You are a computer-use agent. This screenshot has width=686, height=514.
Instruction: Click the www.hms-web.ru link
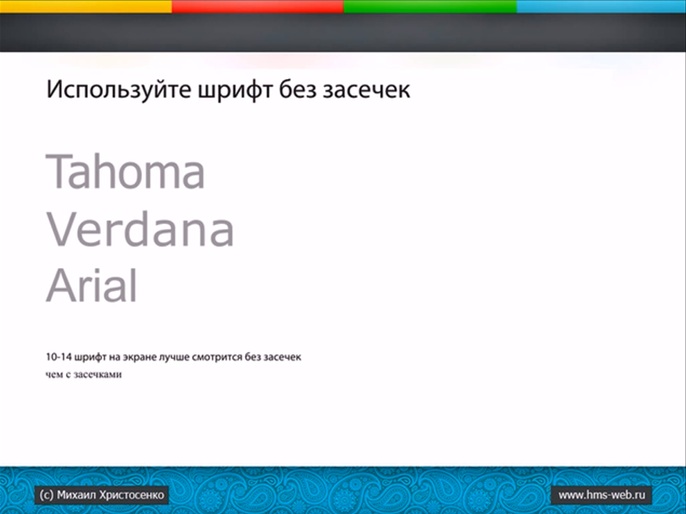(602, 495)
